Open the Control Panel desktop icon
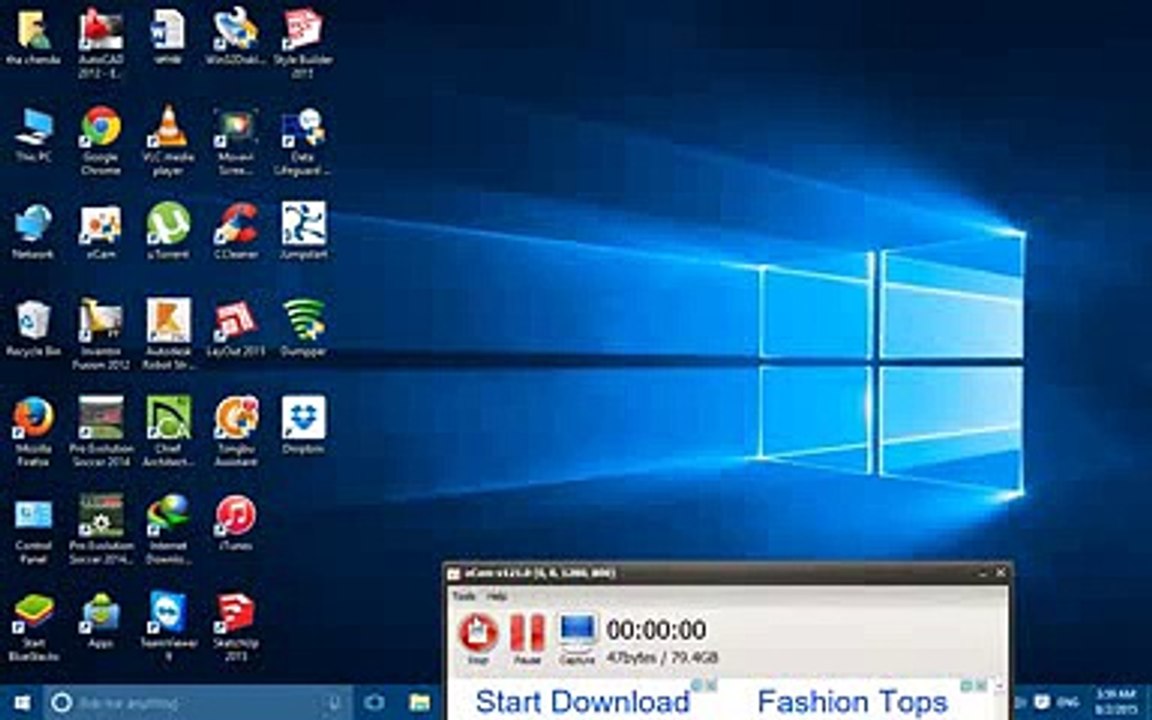The image size is (1152, 720). [33, 530]
